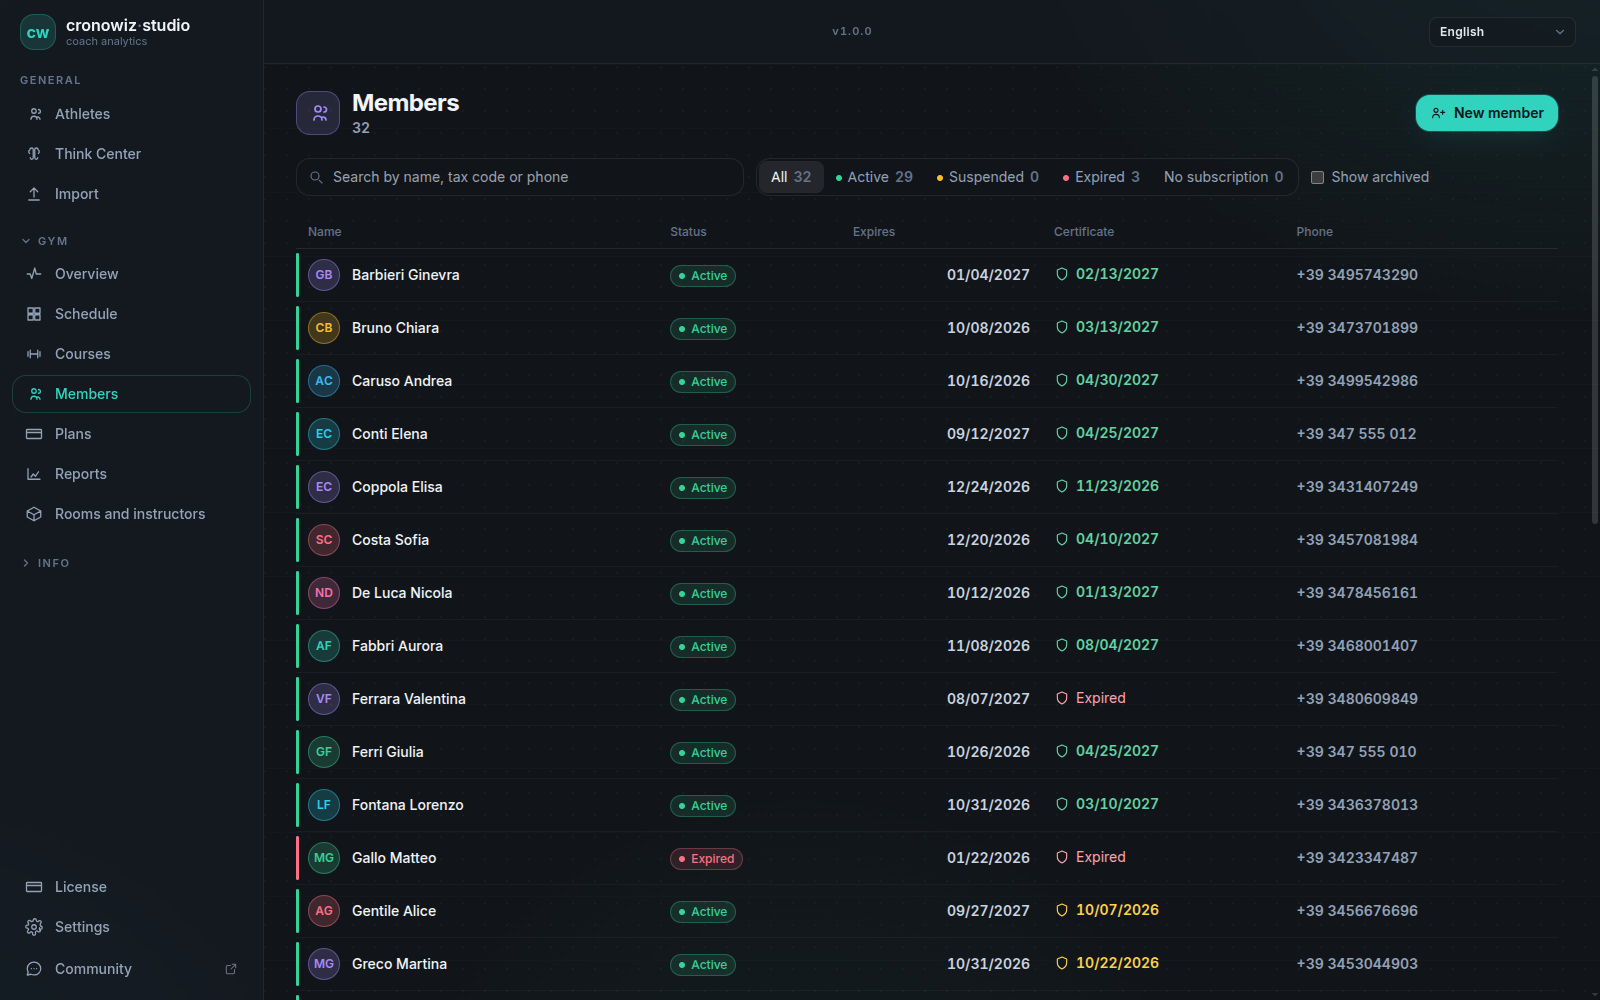1600x1000 pixels.
Task: Click the GB avatar for Barbieri Ginevra
Action: pos(324,275)
